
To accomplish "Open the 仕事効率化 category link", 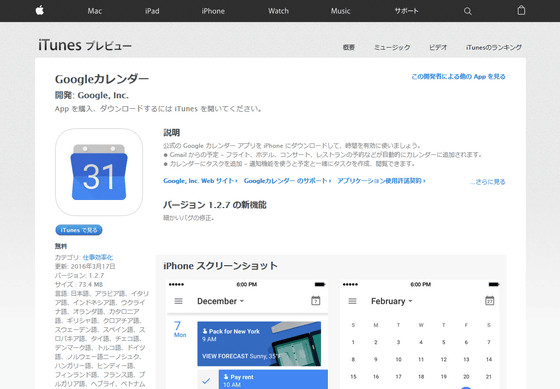I will pyautogui.click(x=98, y=257).
